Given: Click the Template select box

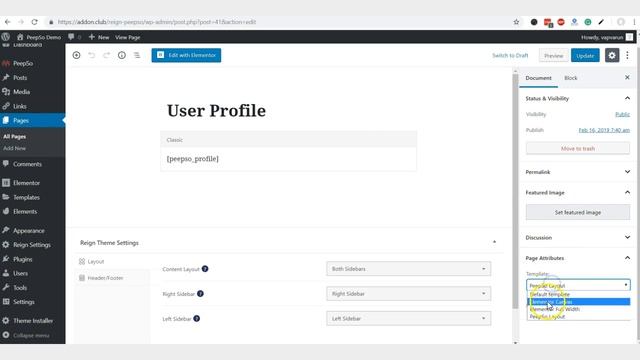Looking at the screenshot, I should coord(578,285).
